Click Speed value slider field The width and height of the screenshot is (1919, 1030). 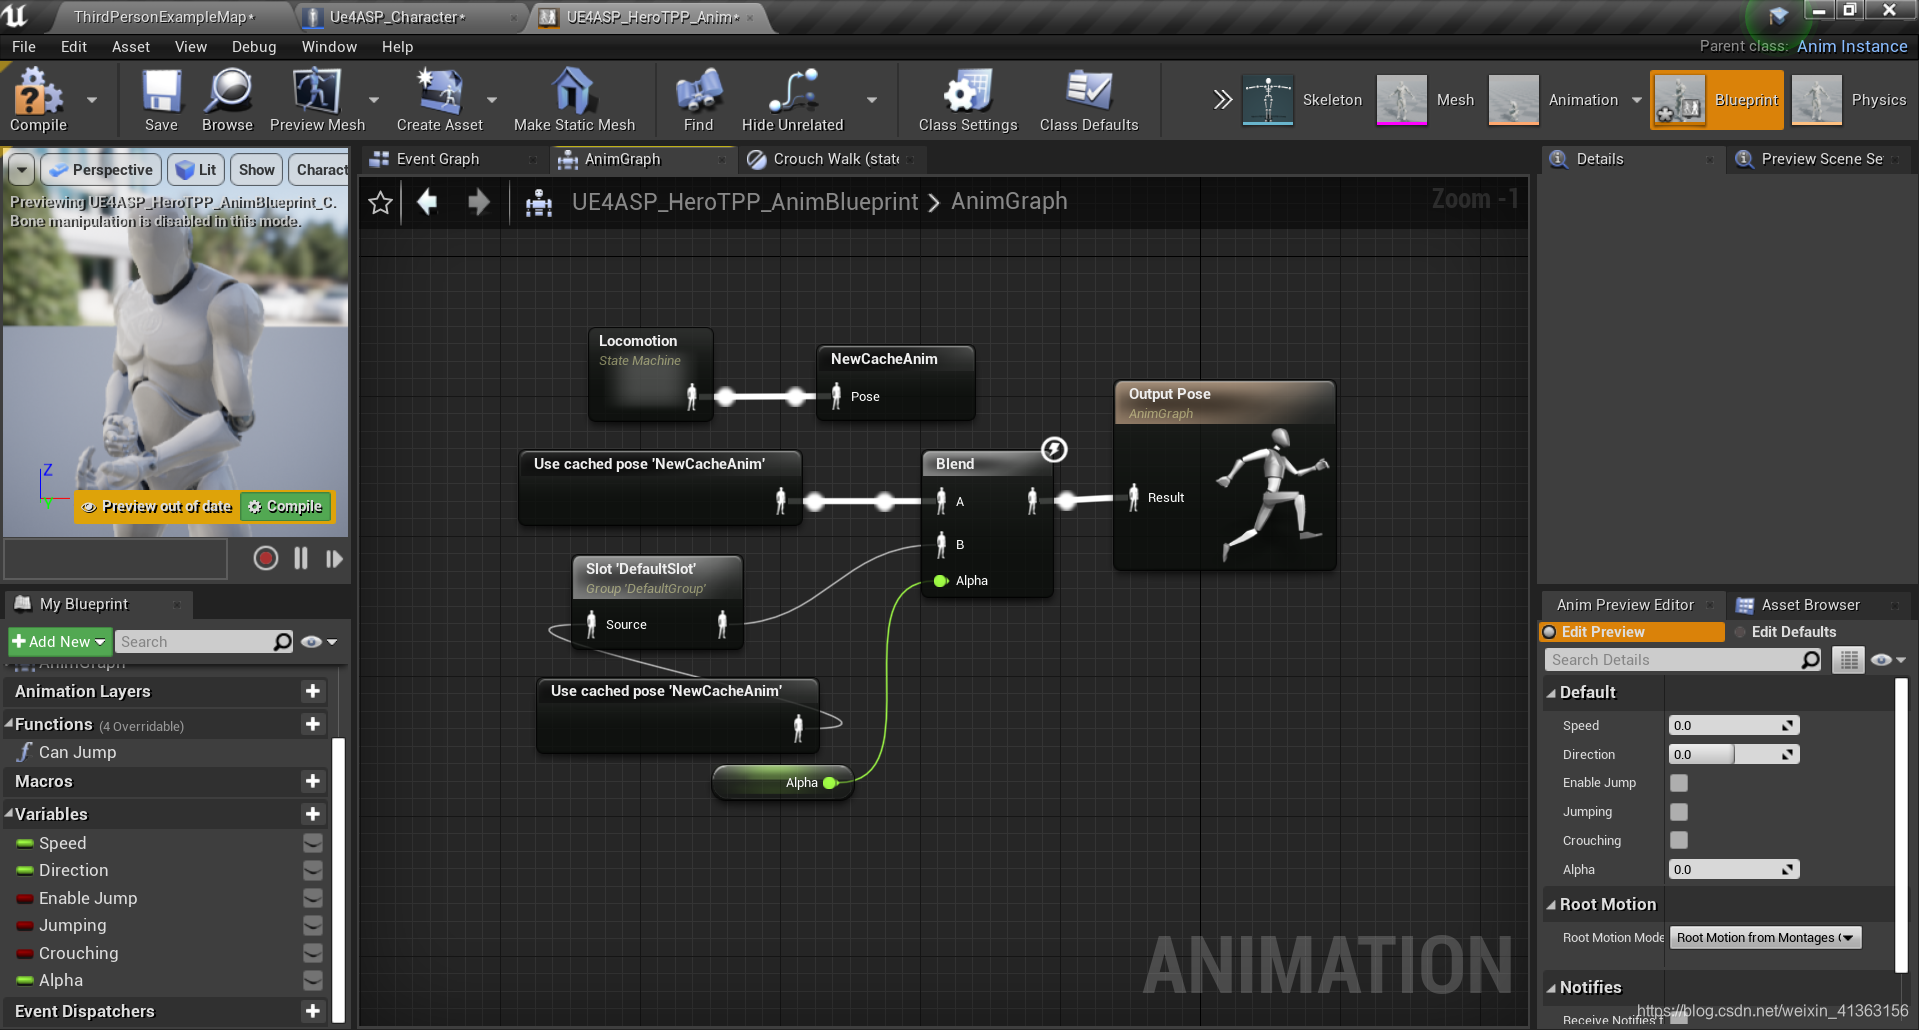click(x=1733, y=726)
